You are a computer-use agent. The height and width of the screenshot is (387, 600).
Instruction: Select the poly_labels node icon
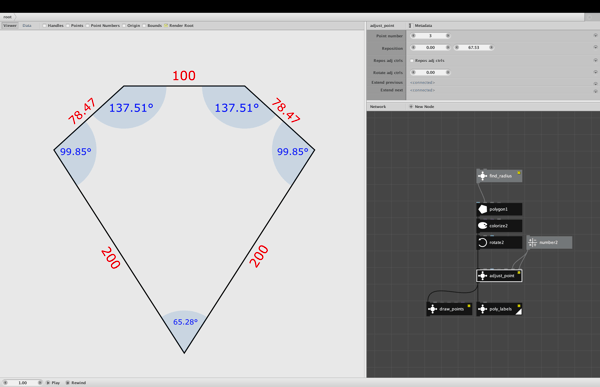[483, 309]
